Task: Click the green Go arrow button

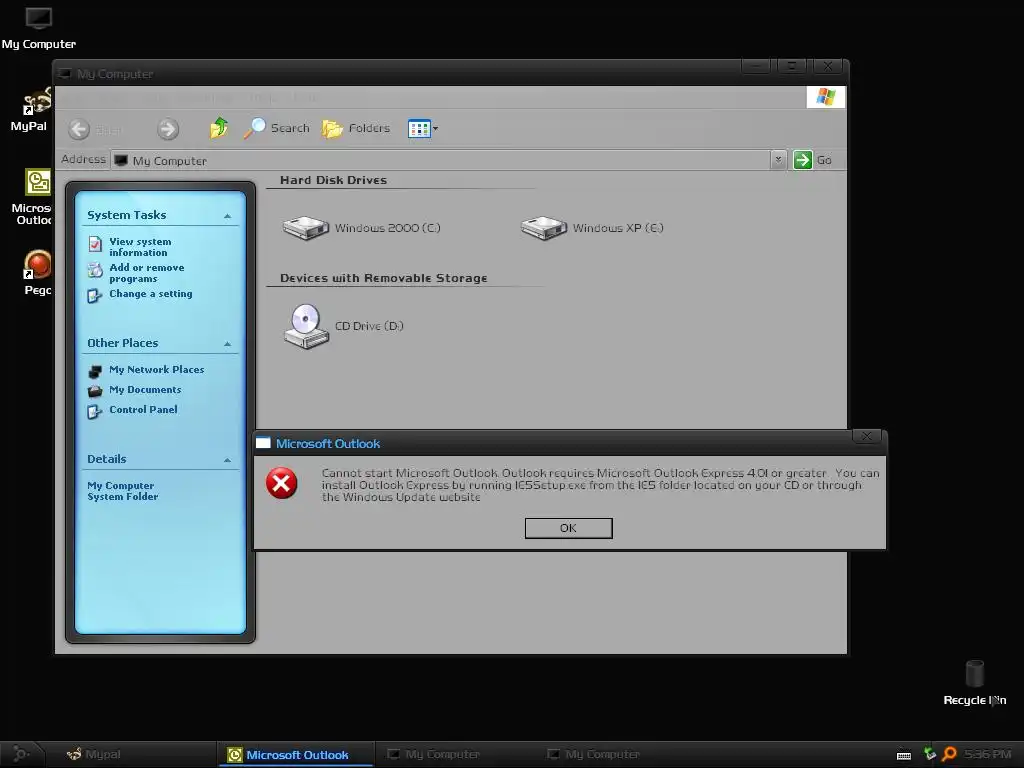Action: tap(803, 160)
